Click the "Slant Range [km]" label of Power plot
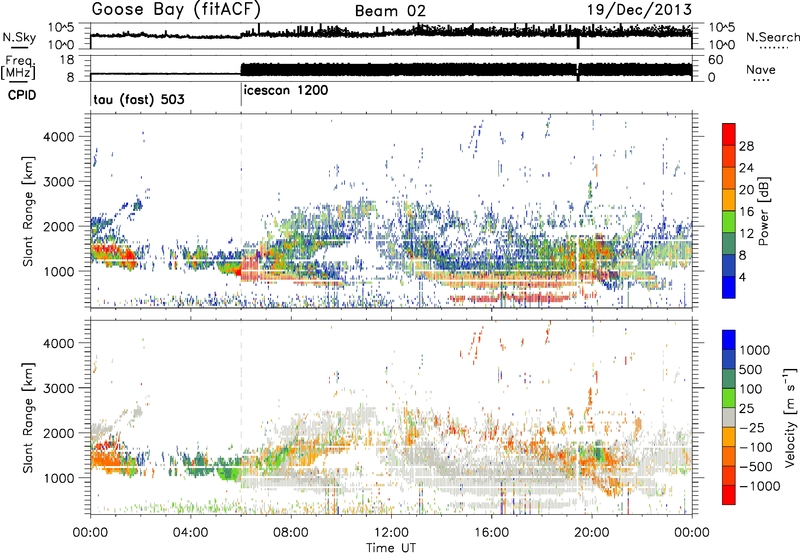This screenshot has height=554, width=800. coord(28,211)
